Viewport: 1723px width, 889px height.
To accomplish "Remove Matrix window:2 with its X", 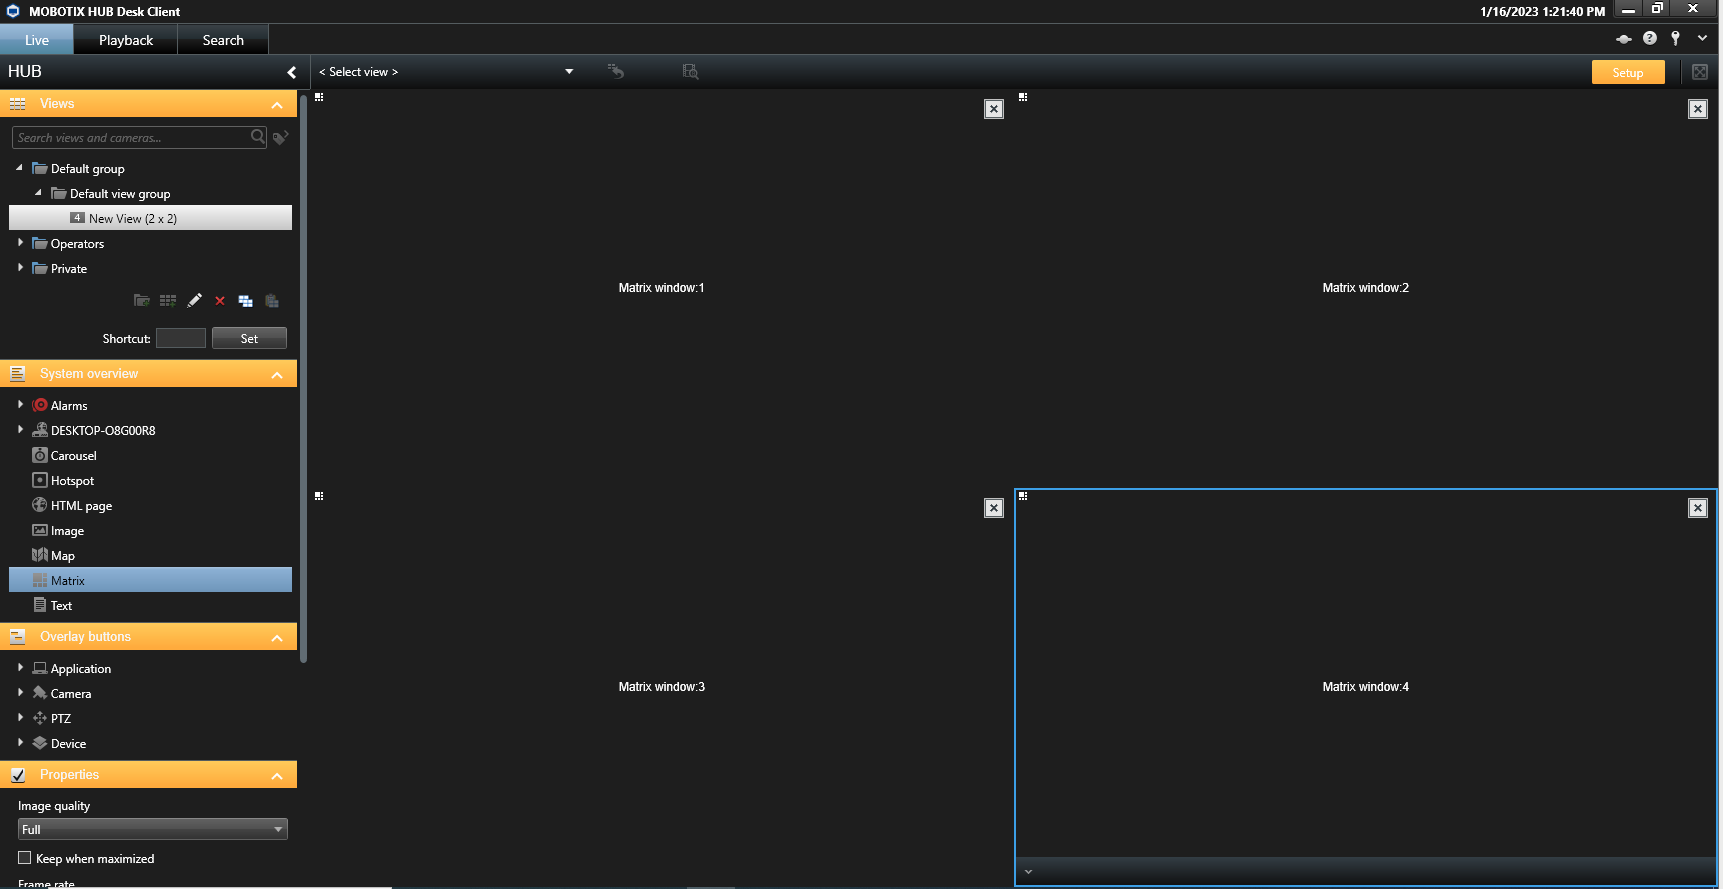I will tap(1698, 109).
